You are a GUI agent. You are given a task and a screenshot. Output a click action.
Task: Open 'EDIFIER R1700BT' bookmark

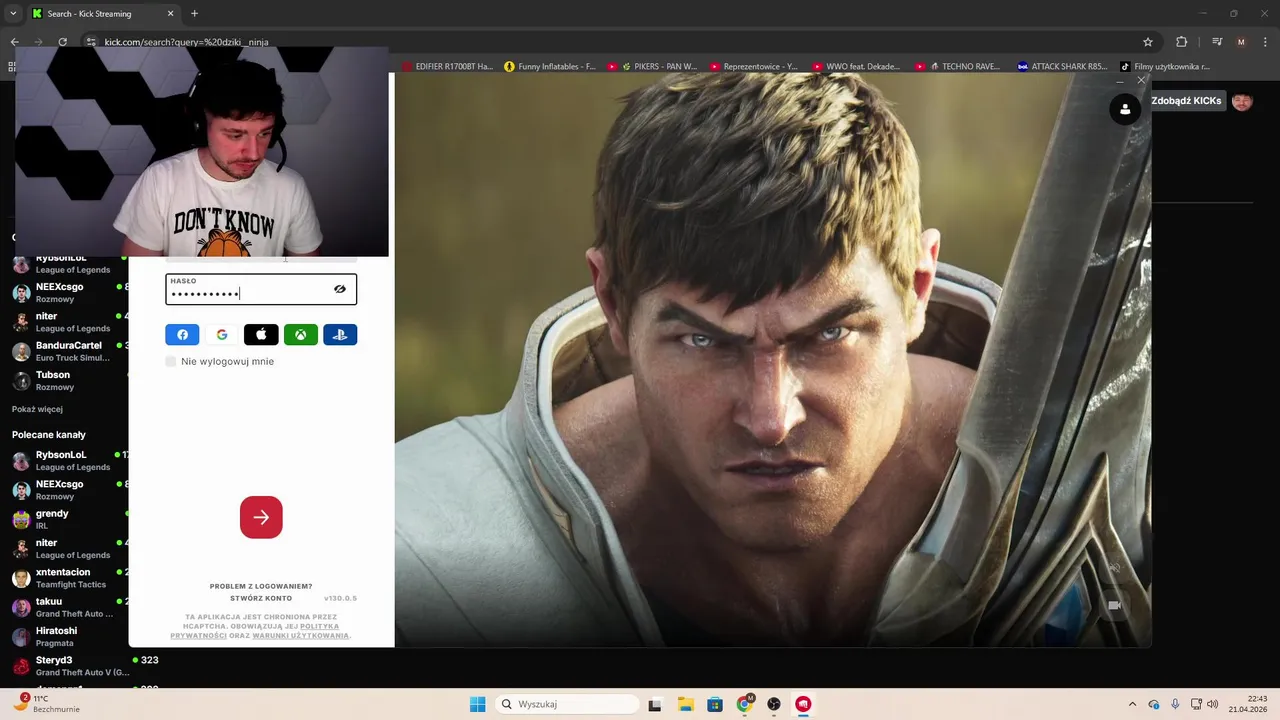448,67
